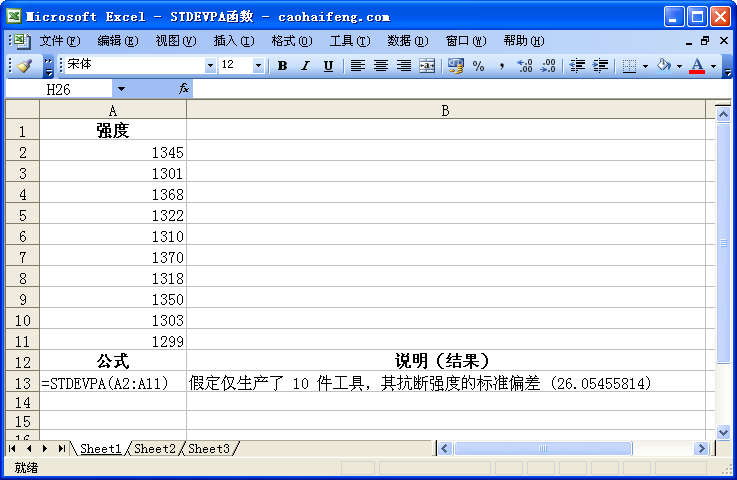This screenshot has width=737, height=480.
Task: Expand toolbar options chevron near brush
Action: (x=48, y=66)
